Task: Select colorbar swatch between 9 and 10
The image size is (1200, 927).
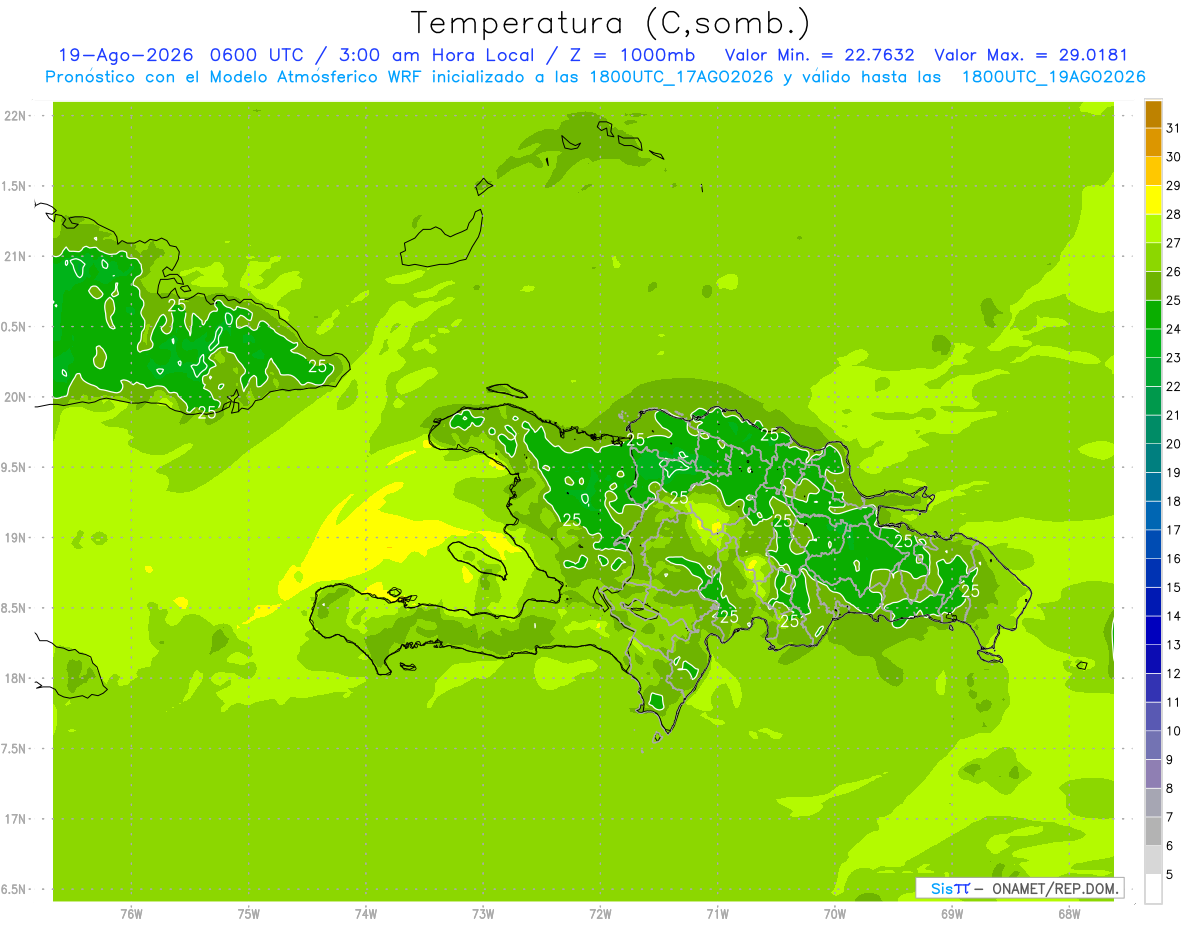Action: (1153, 745)
